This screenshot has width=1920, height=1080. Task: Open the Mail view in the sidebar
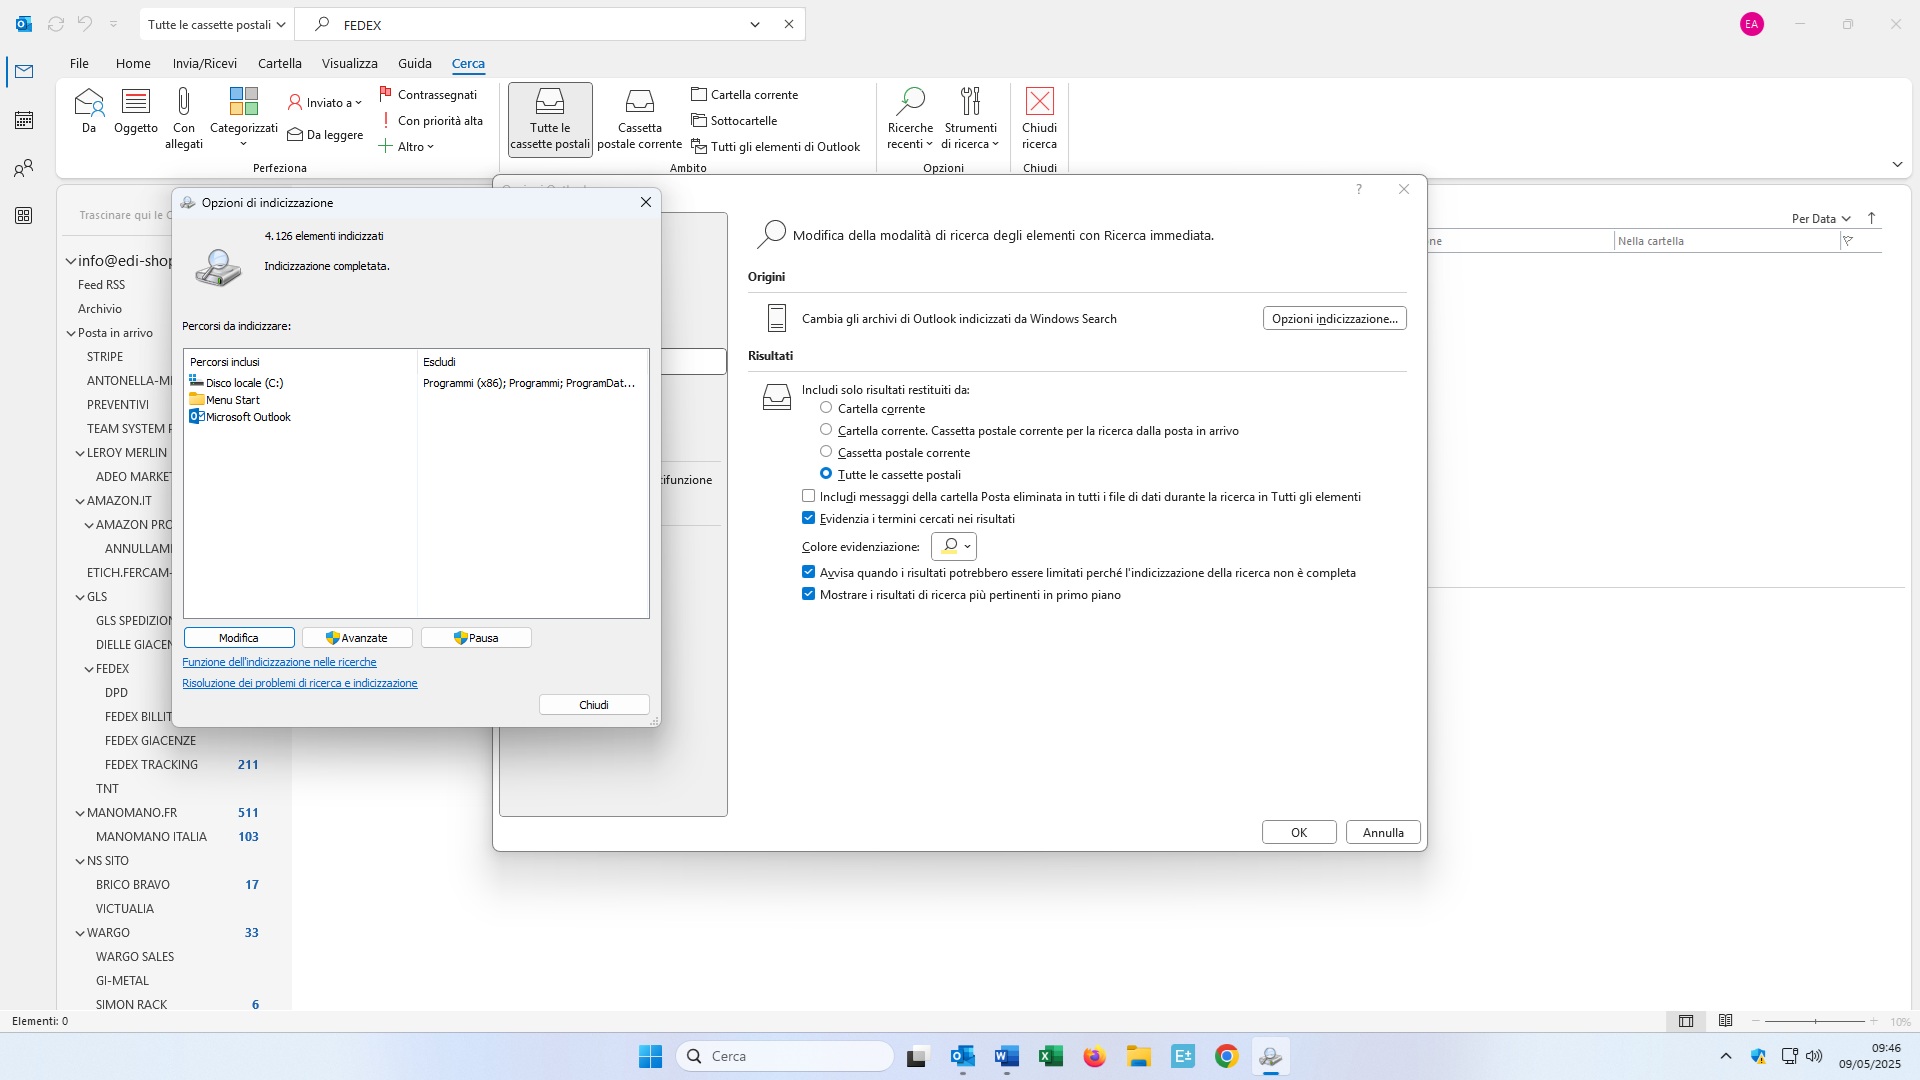(x=24, y=72)
